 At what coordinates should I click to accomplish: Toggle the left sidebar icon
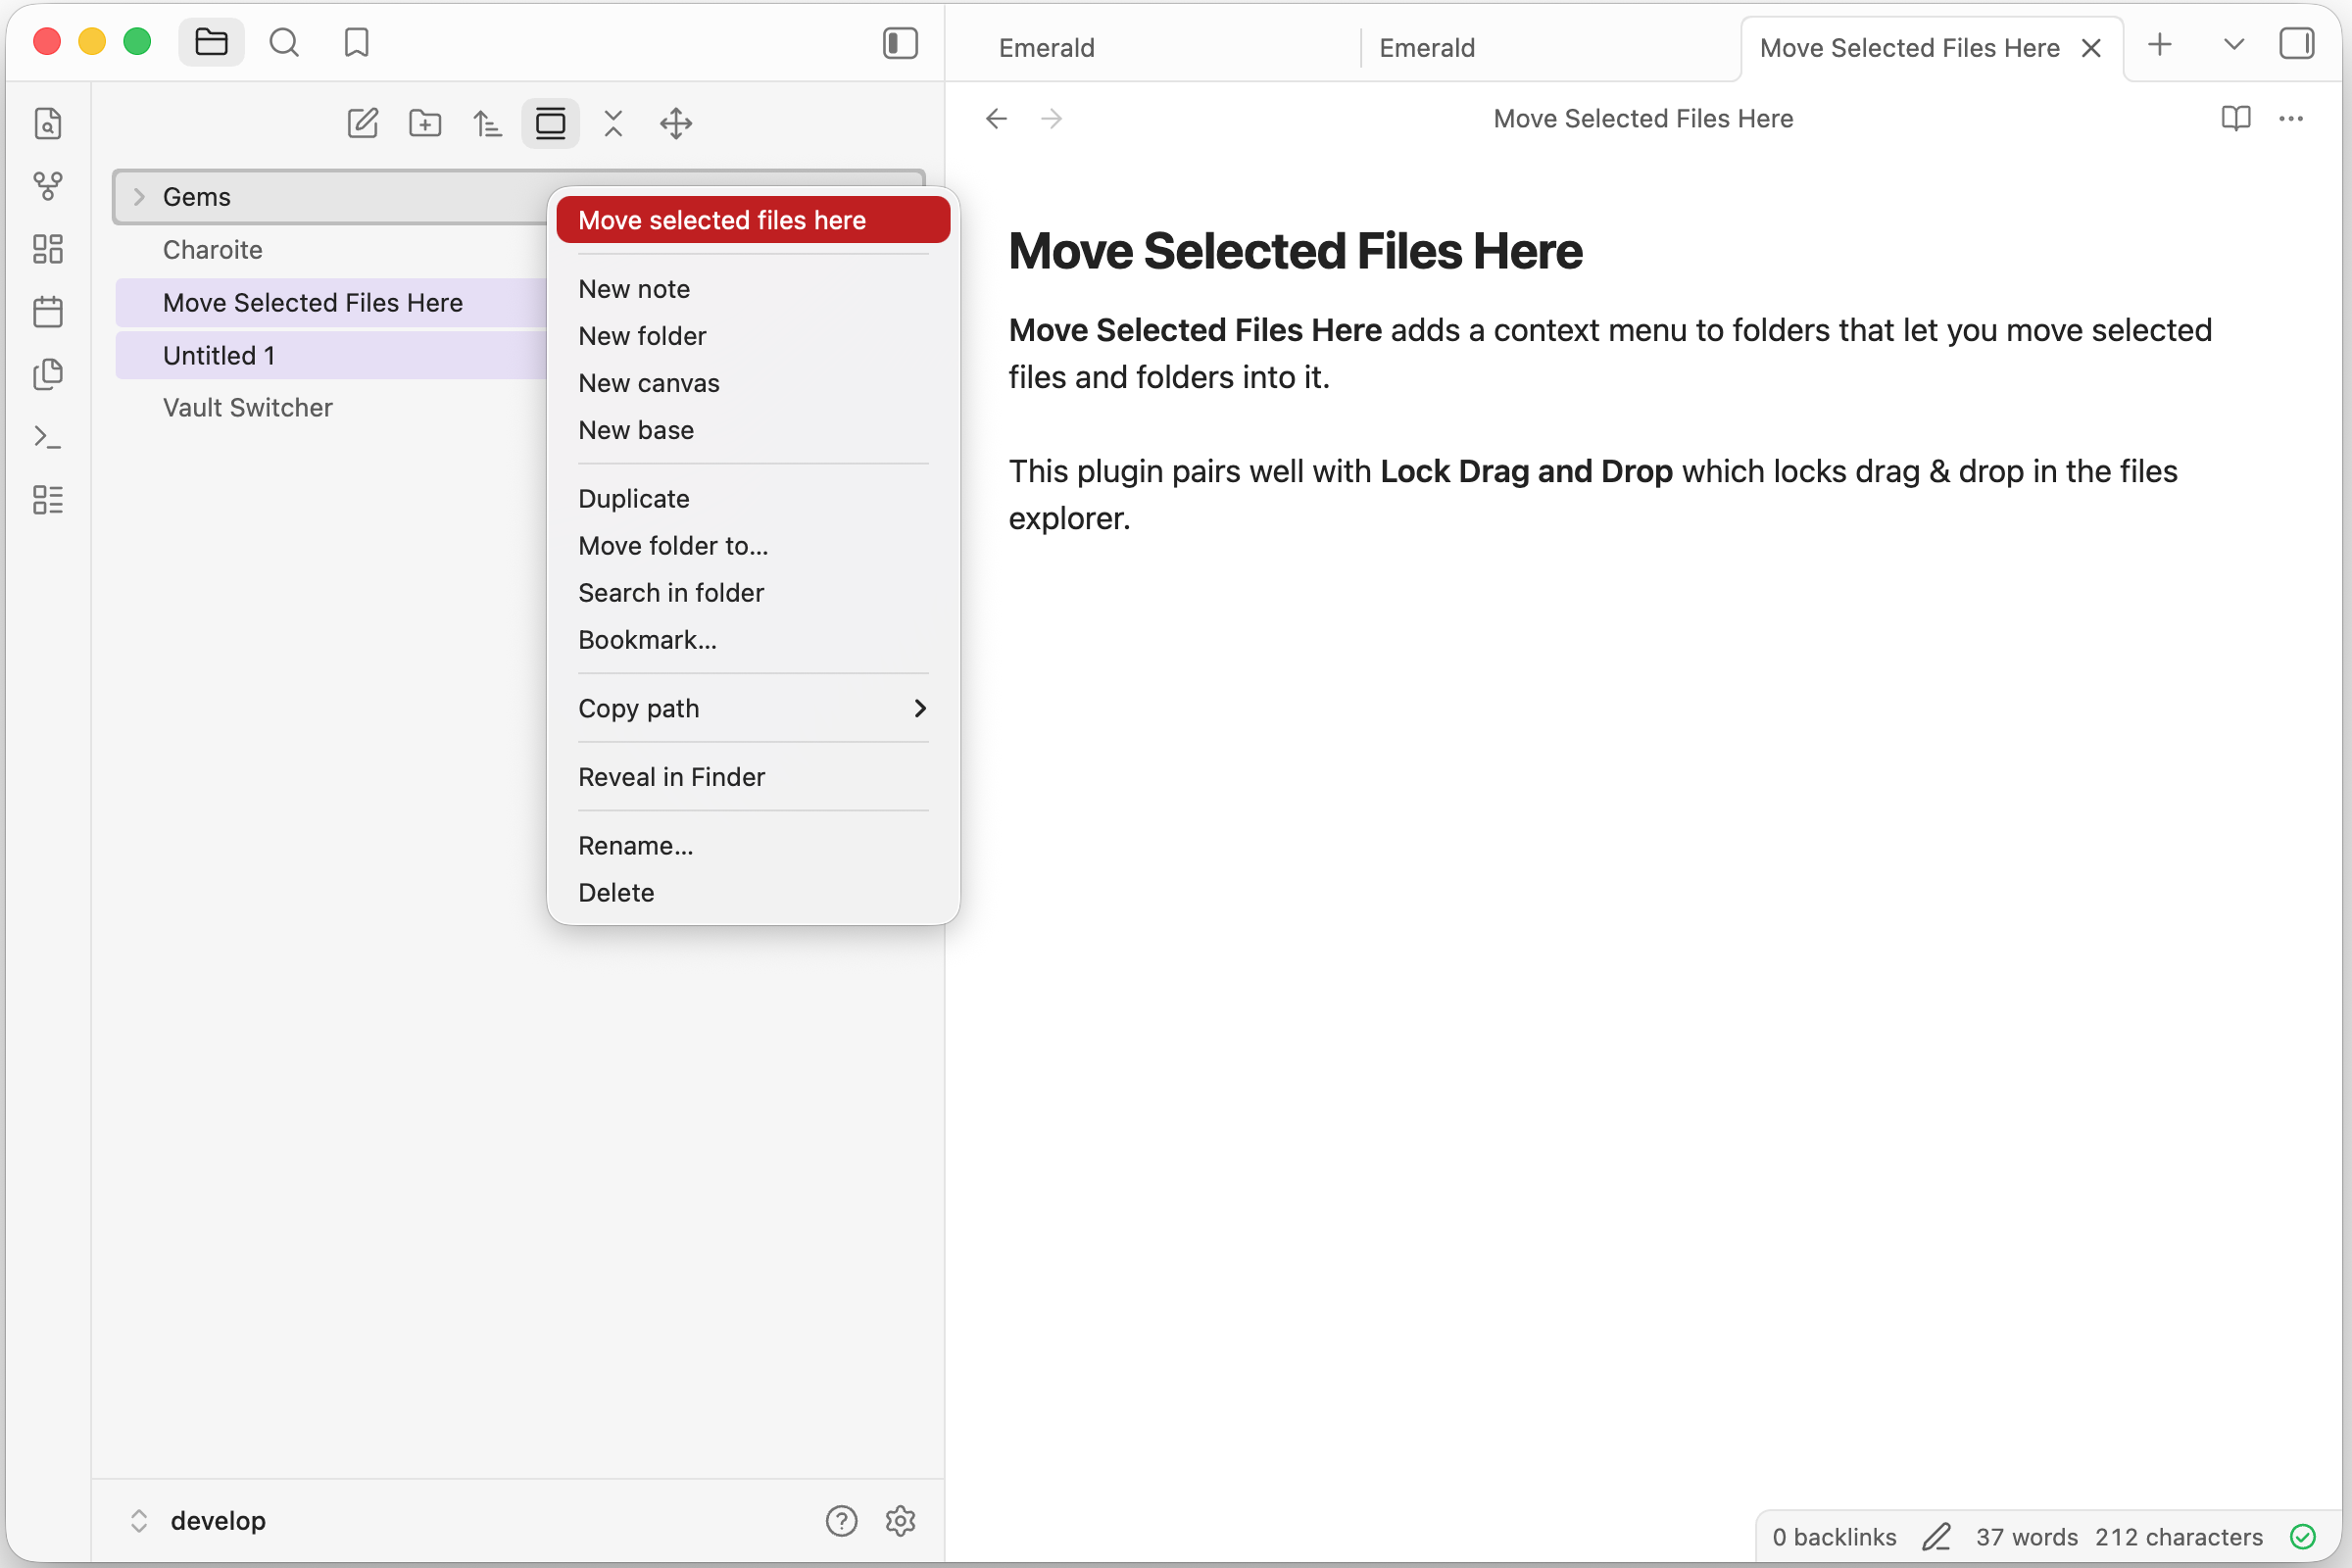(x=900, y=43)
